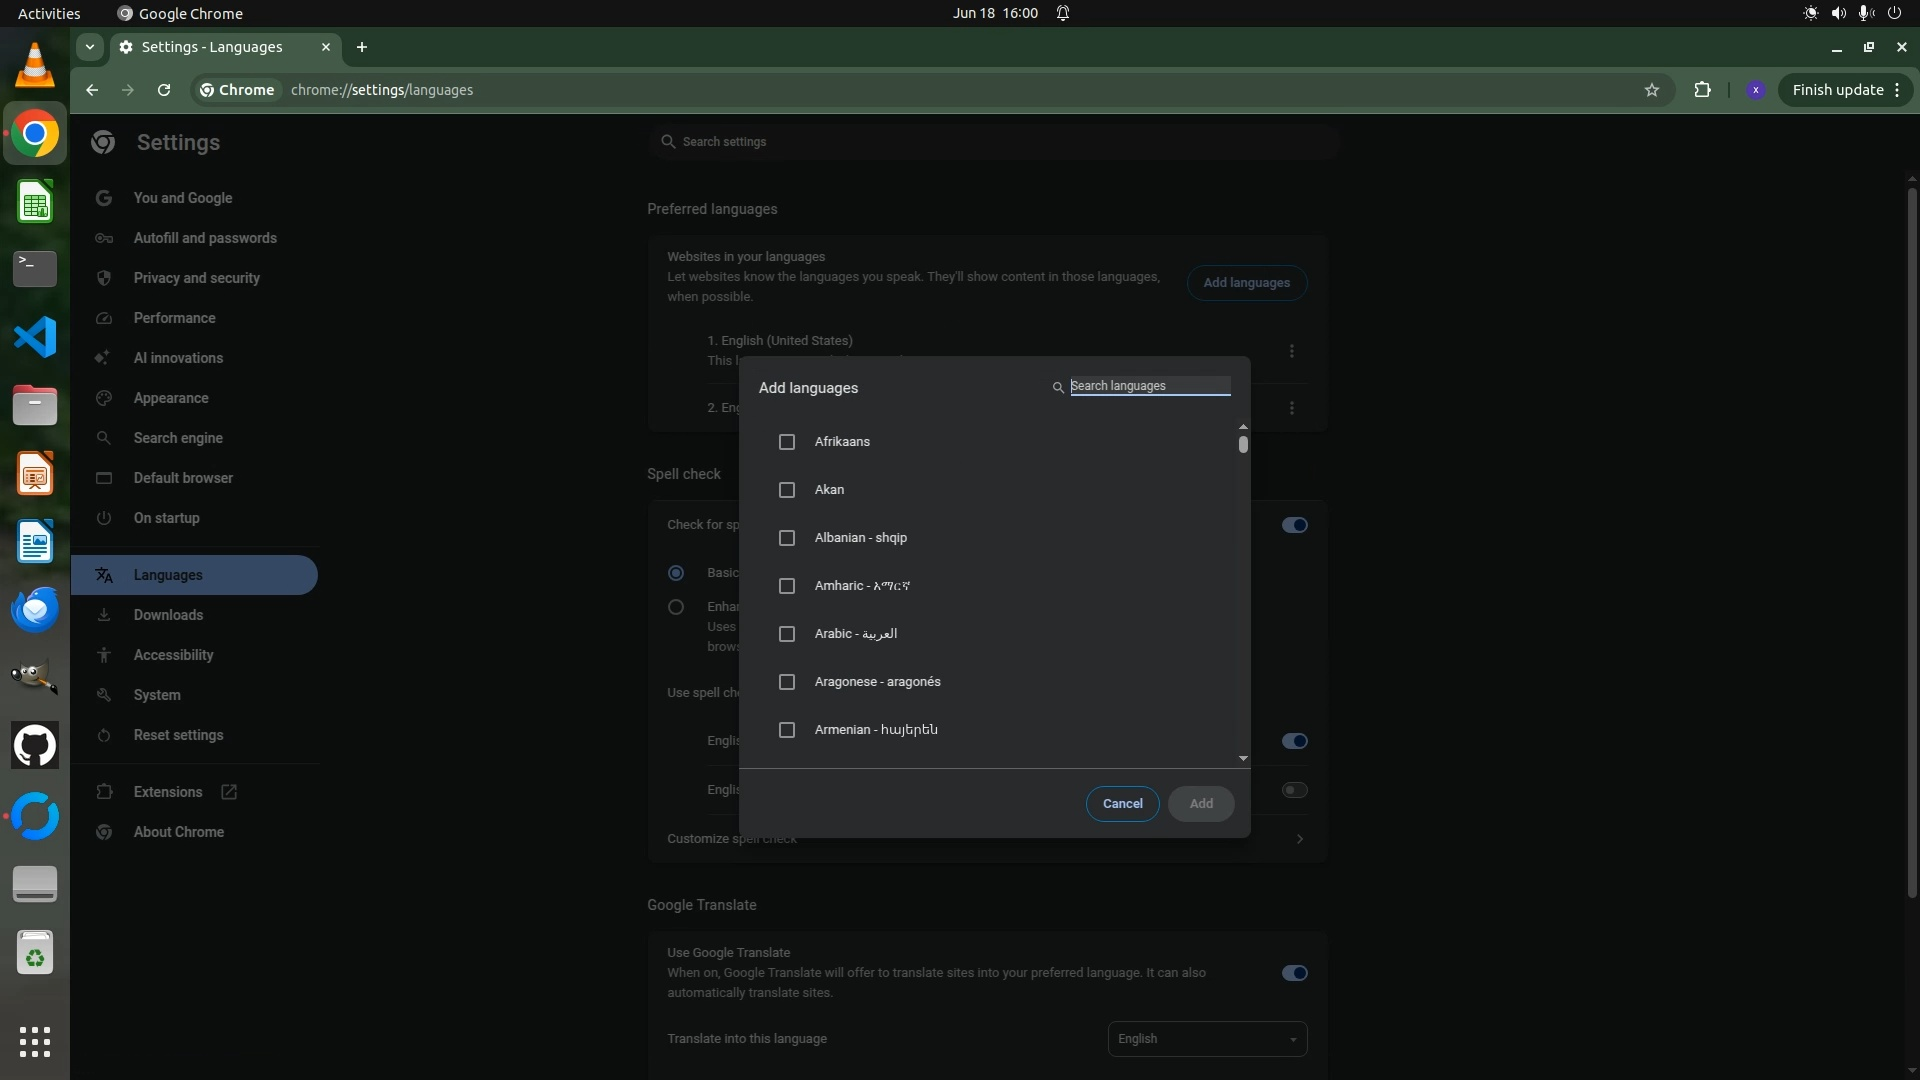Click the language list scrollbar thumb
Screen dimensions: 1920x1080
pos(1243,444)
